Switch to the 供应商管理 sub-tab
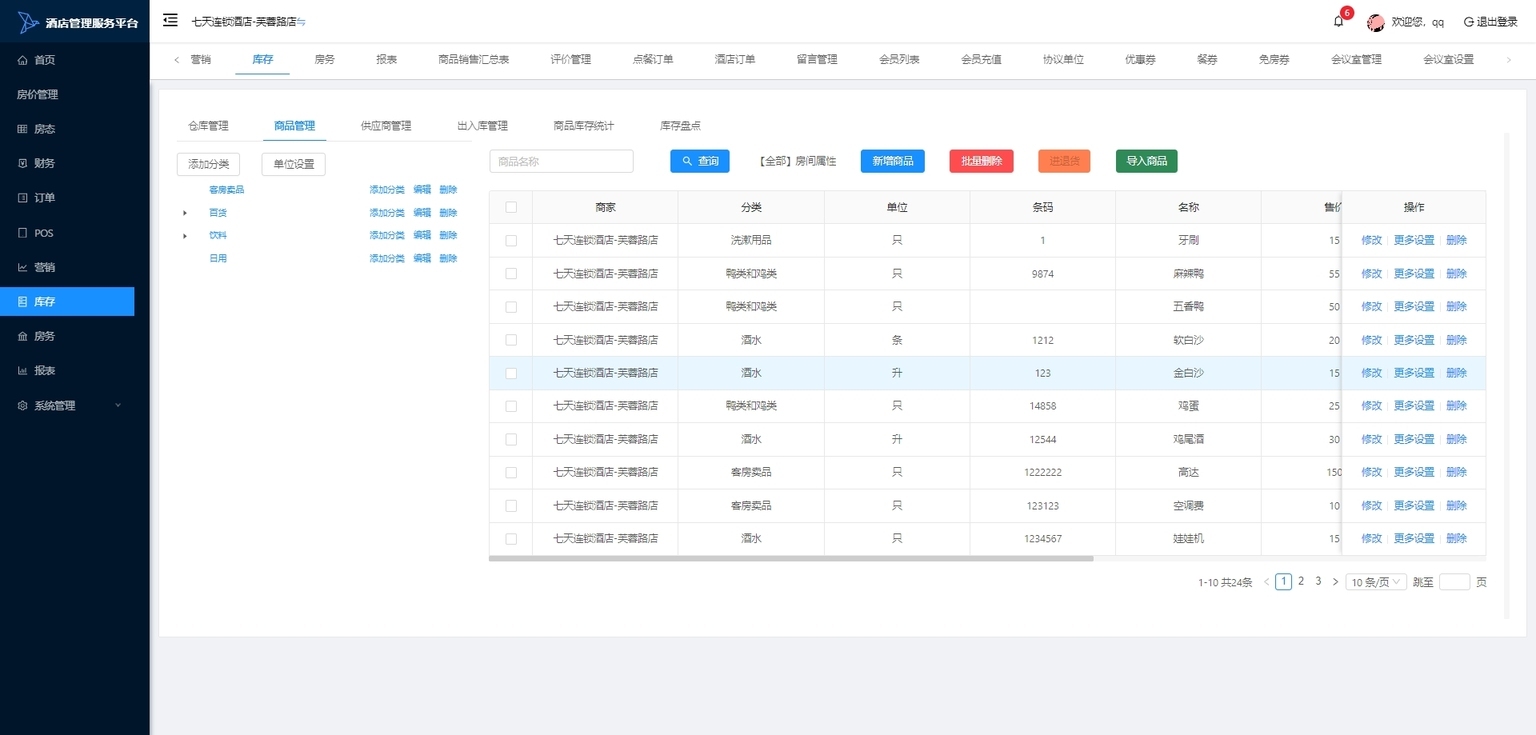Viewport: 1536px width, 735px height. pyautogui.click(x=386, y=126)
